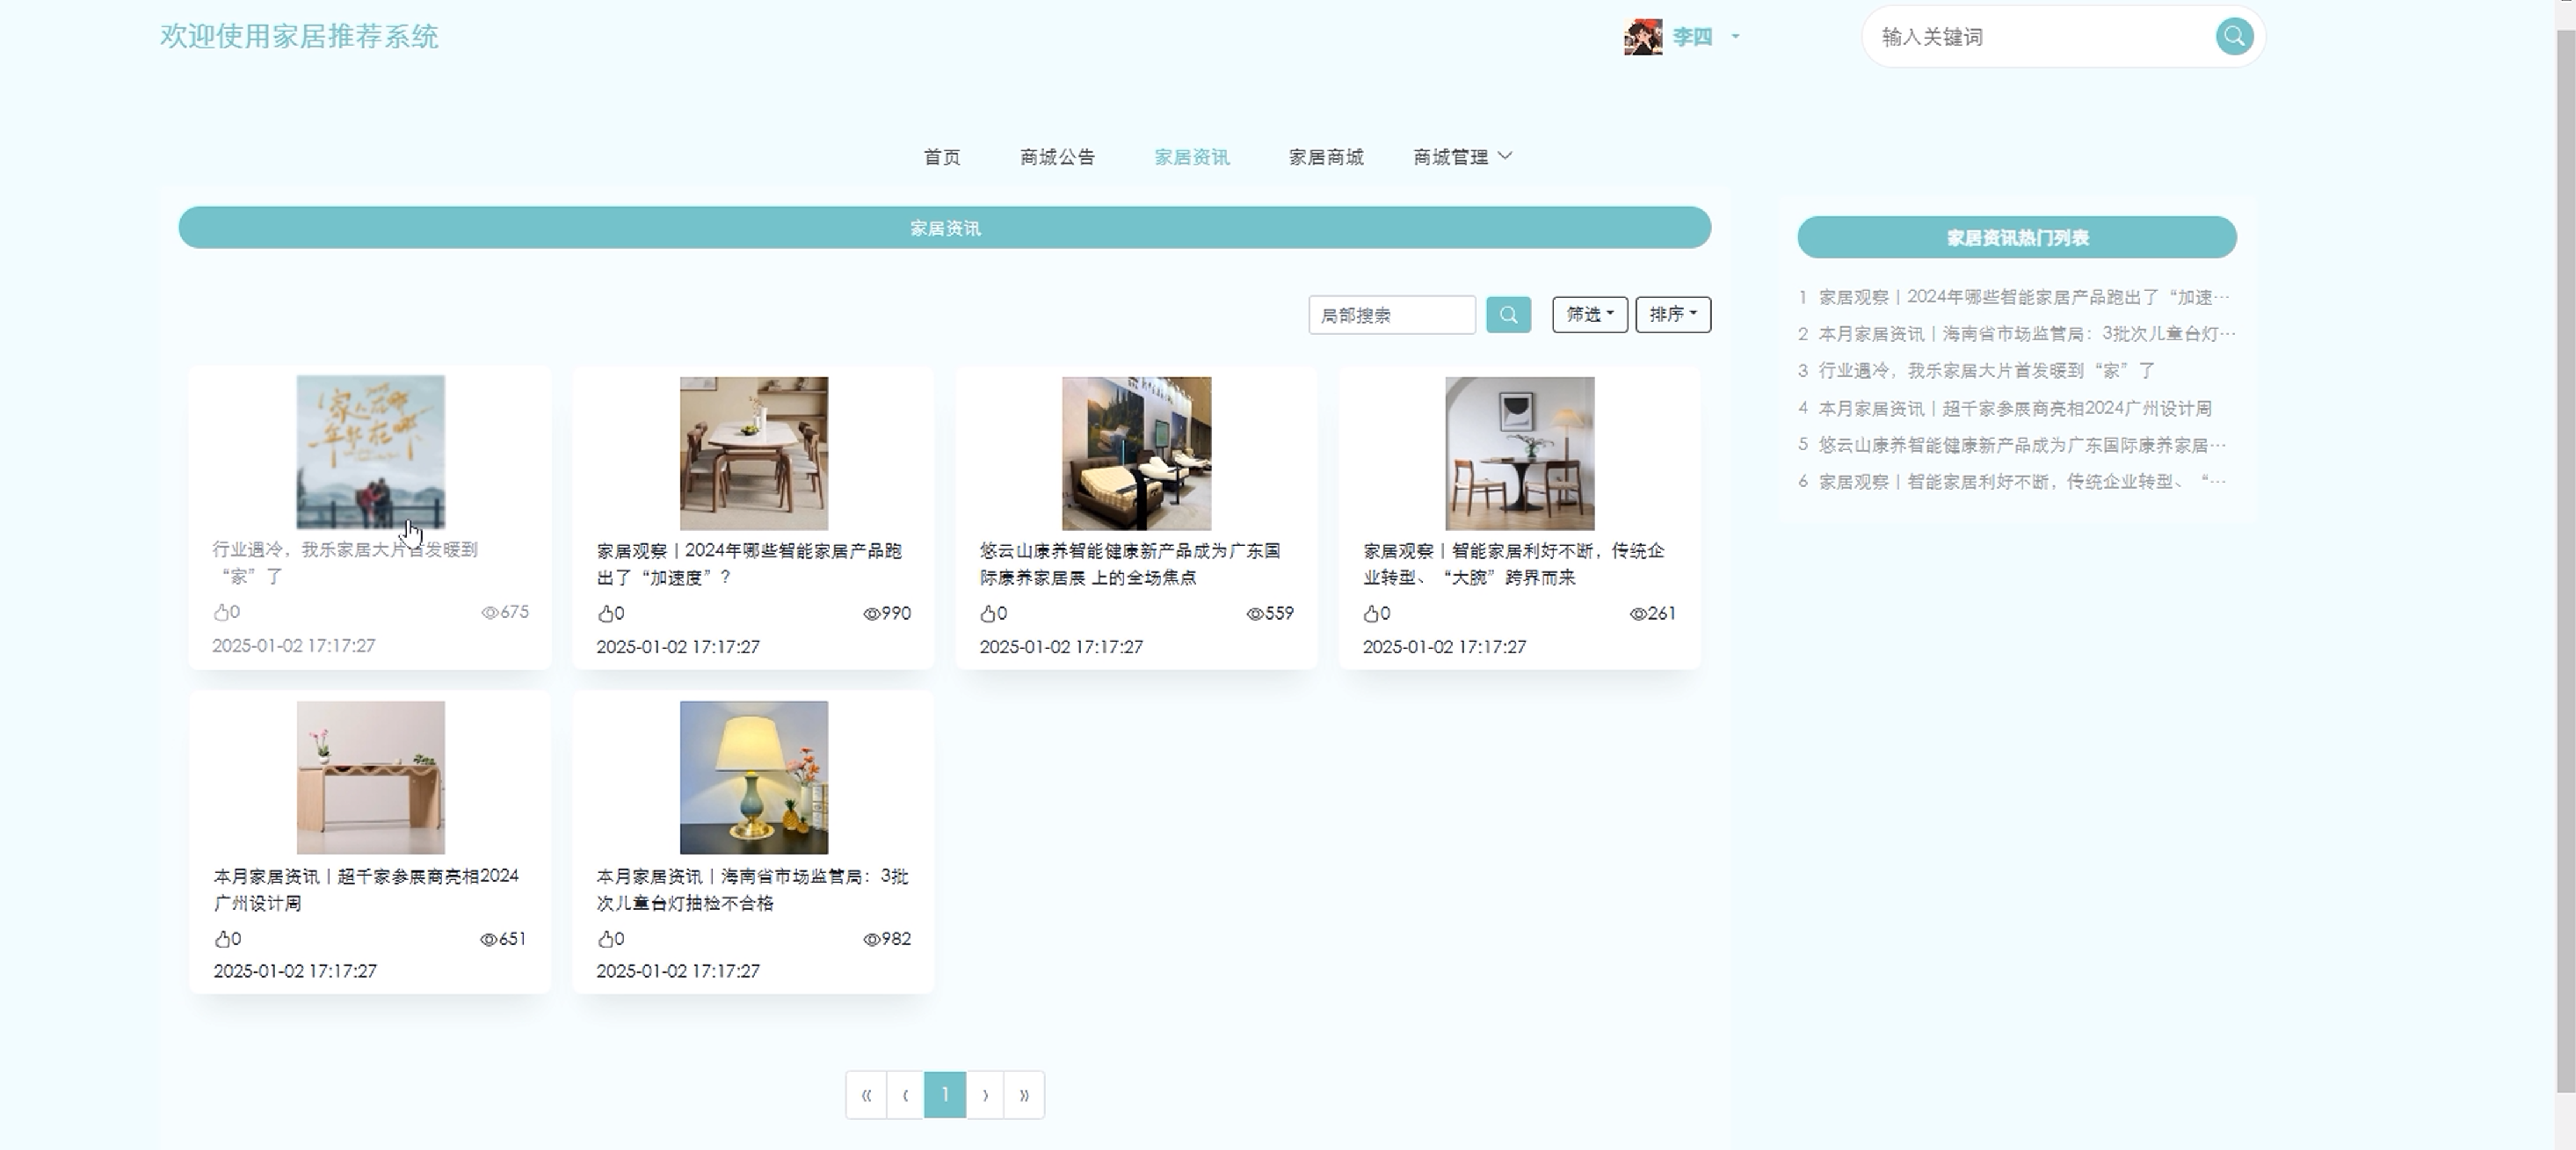
Task: Click view-count eye icon showing 675
Action: pyautogui.click(x=489, y=612)
